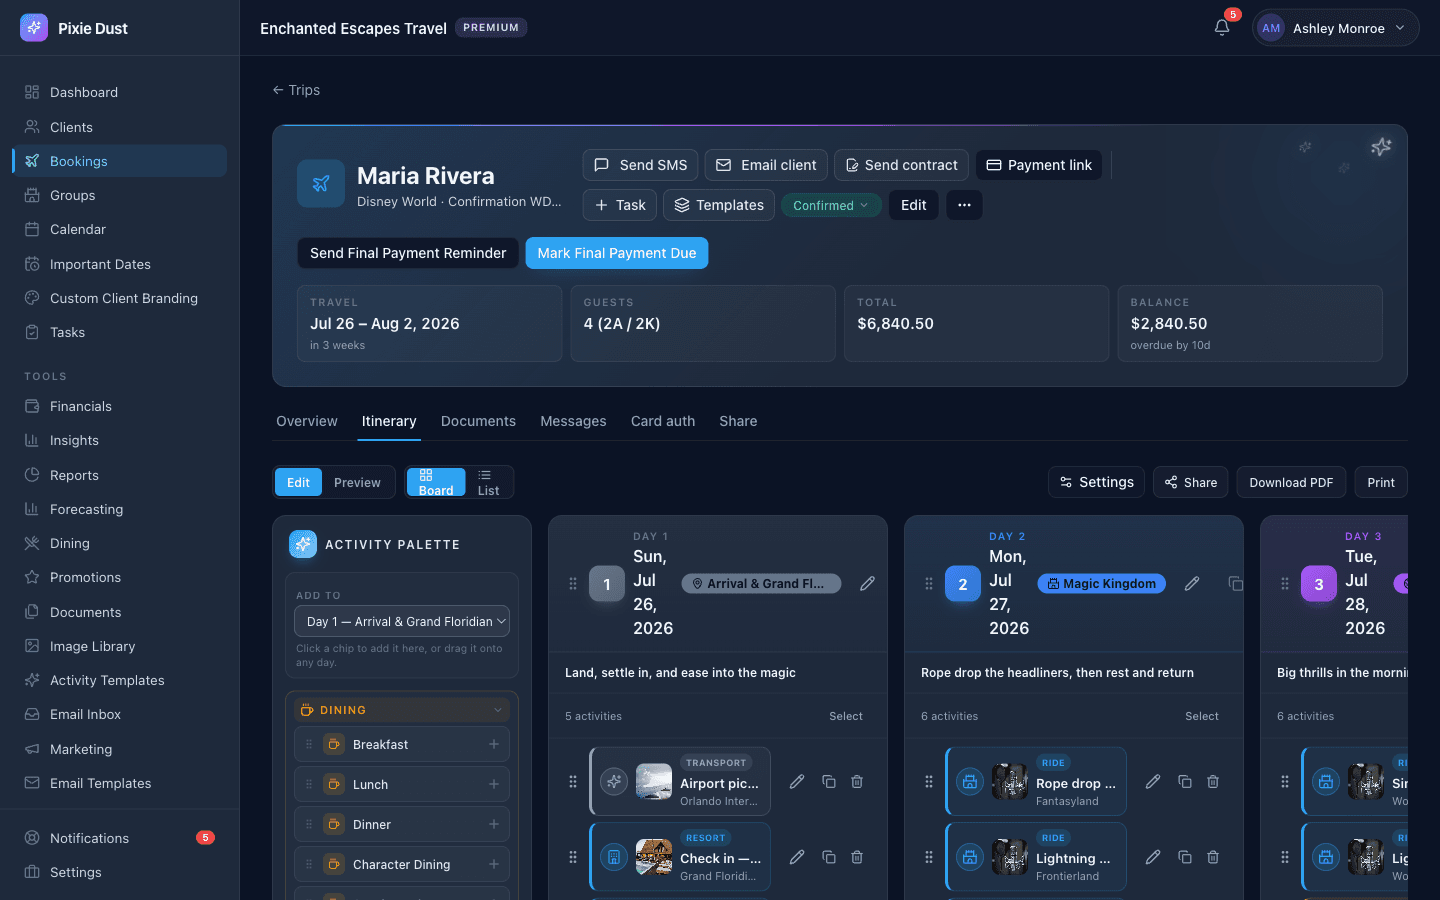
Task: Edit Day 2 header with pencil icon
Action: 1192,583
